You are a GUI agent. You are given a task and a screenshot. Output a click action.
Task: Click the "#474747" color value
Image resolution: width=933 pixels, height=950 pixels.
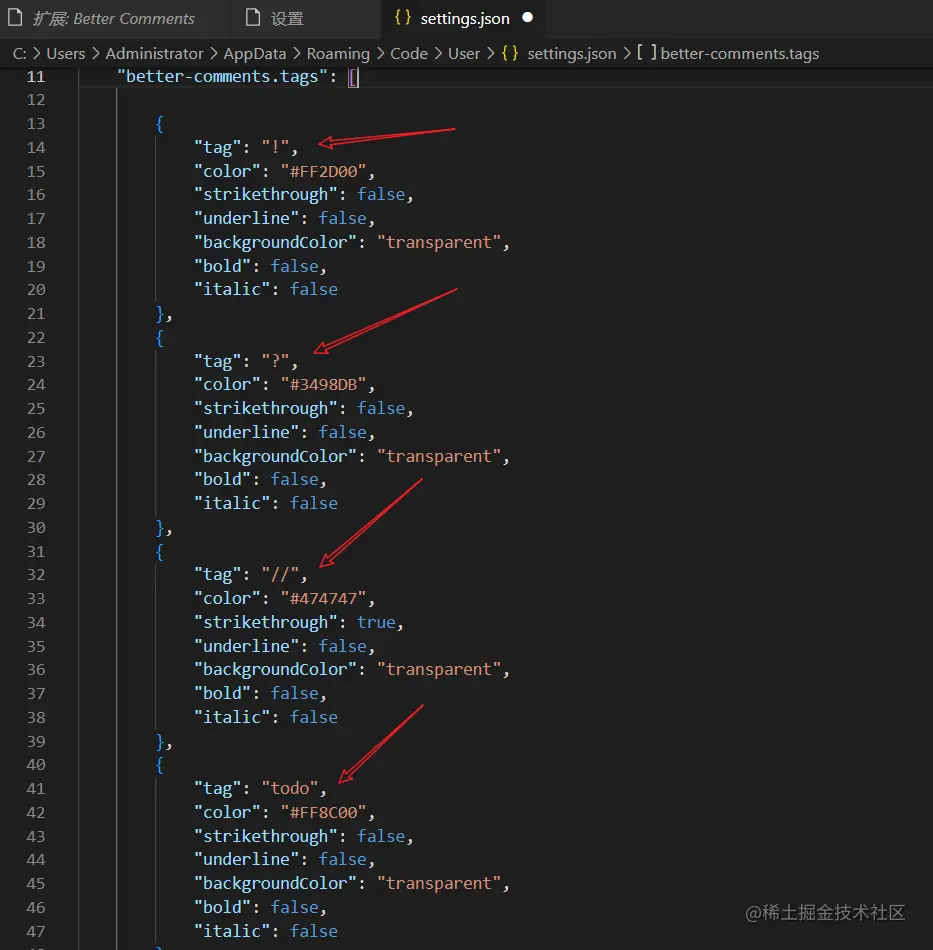[323, 599]
